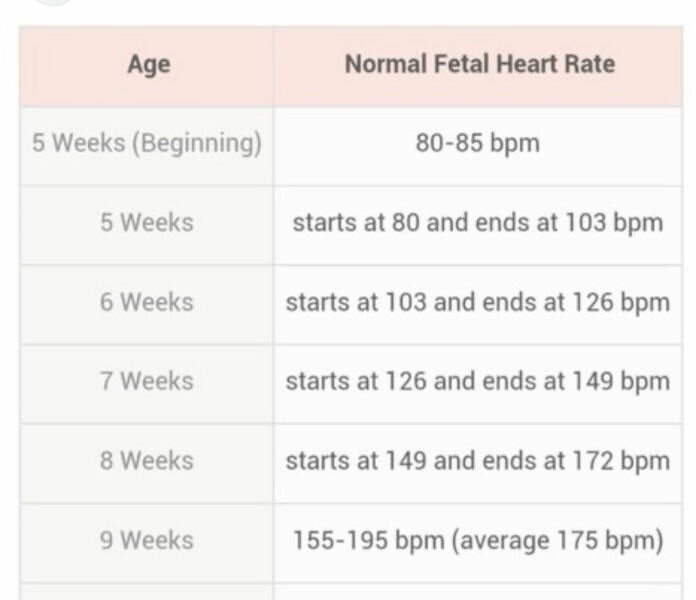
Task: Click '(average 175 bpm)' text
Action: point(560,541)
